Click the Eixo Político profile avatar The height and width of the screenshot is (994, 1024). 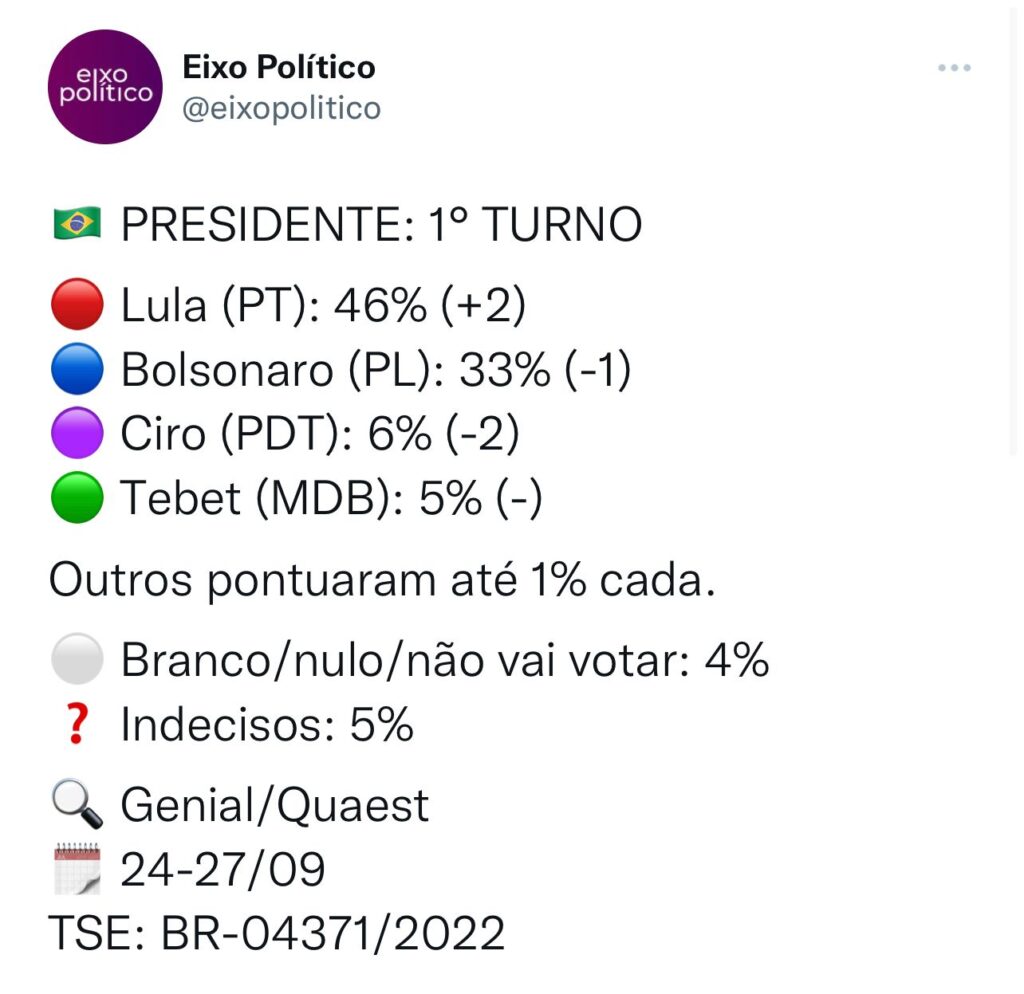point(106,87)
